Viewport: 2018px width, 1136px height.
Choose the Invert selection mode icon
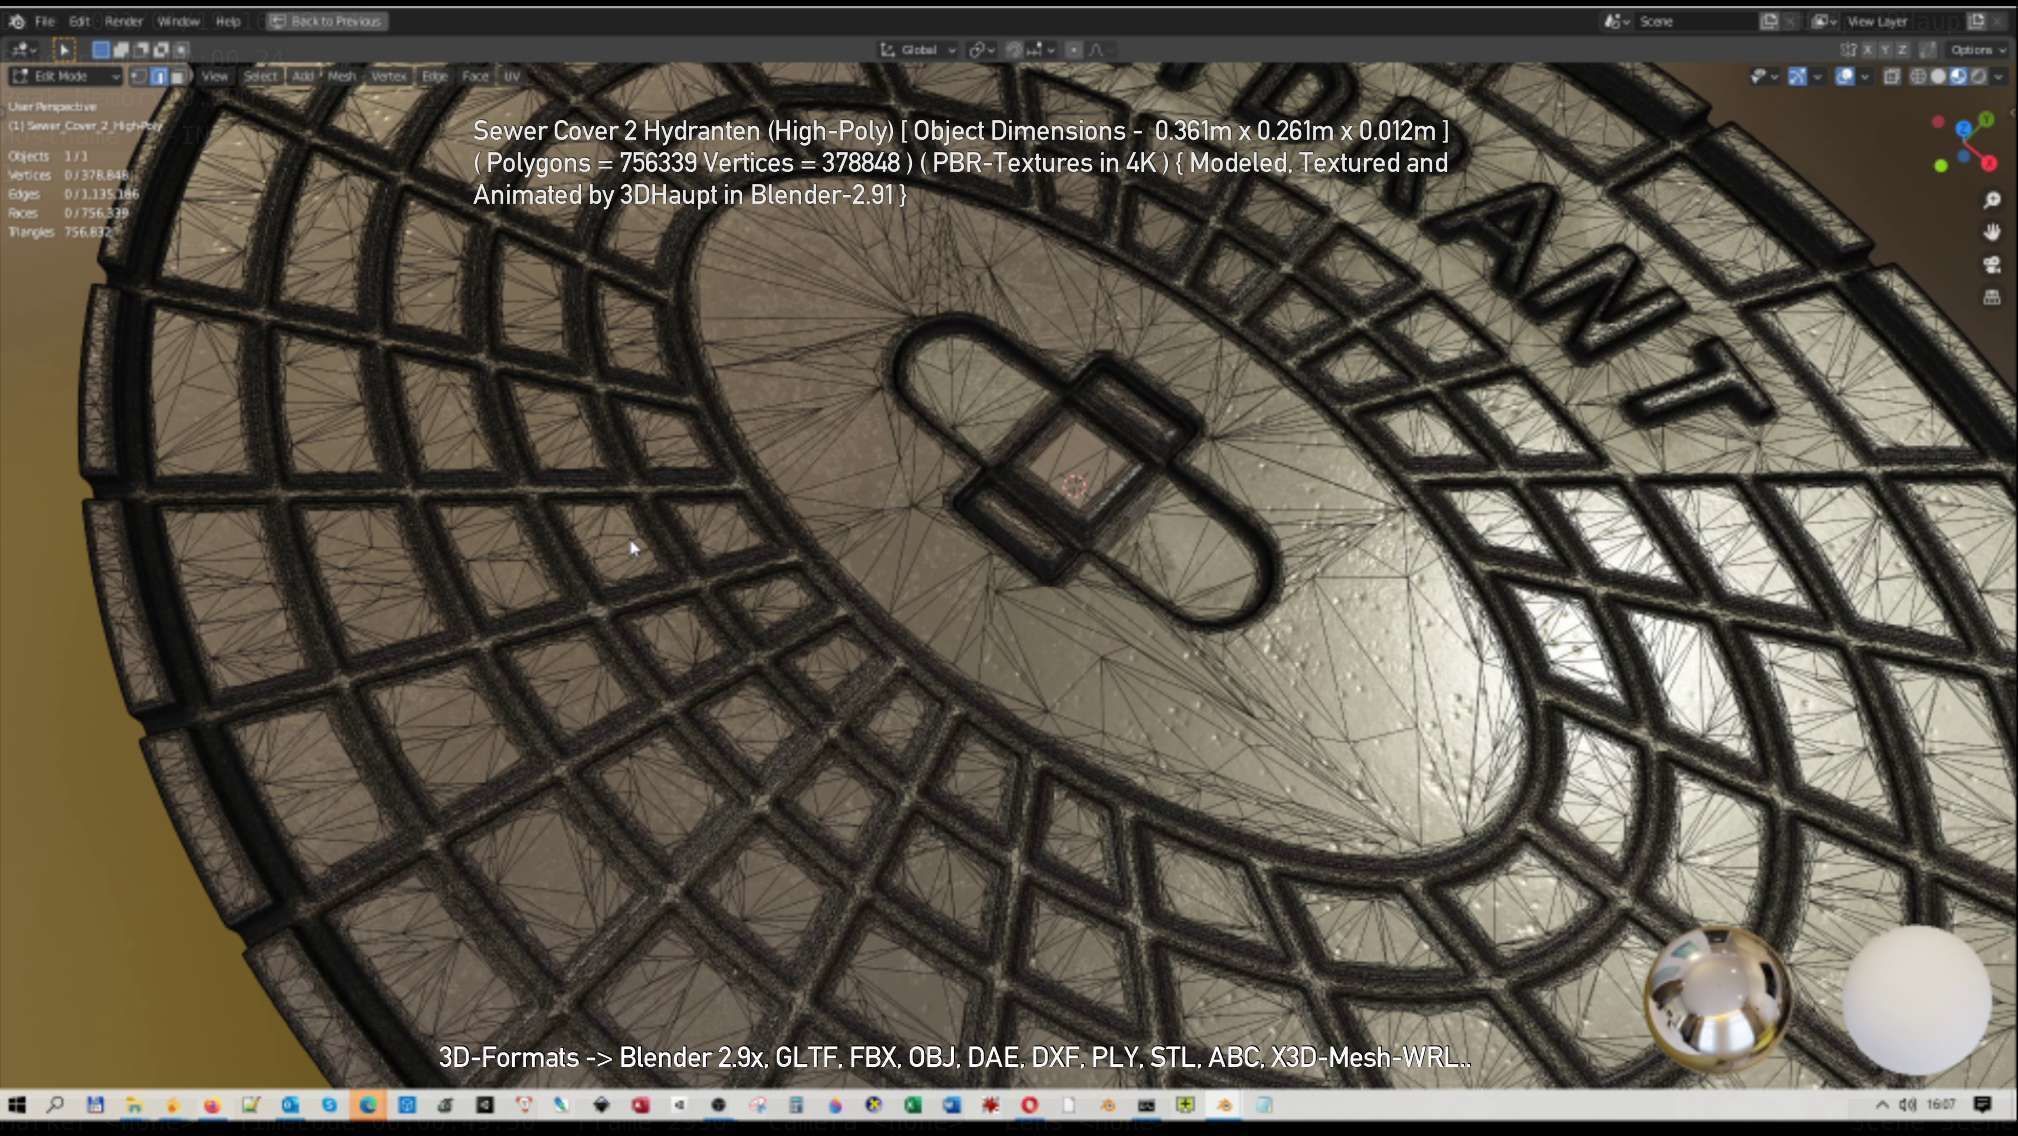click(161, 49)
